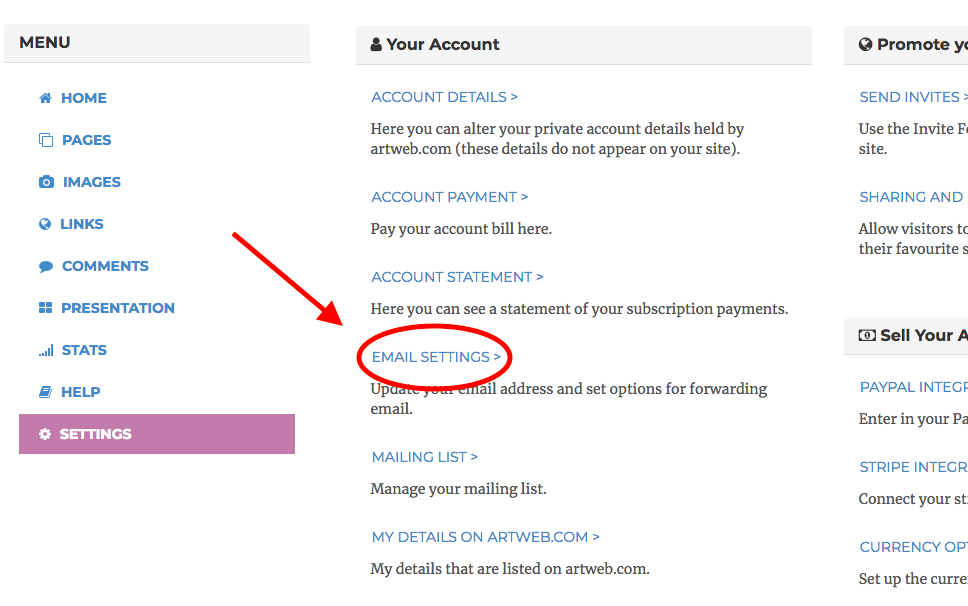Click the Images camera icon
Screen dimensions: 968x606
46,182
